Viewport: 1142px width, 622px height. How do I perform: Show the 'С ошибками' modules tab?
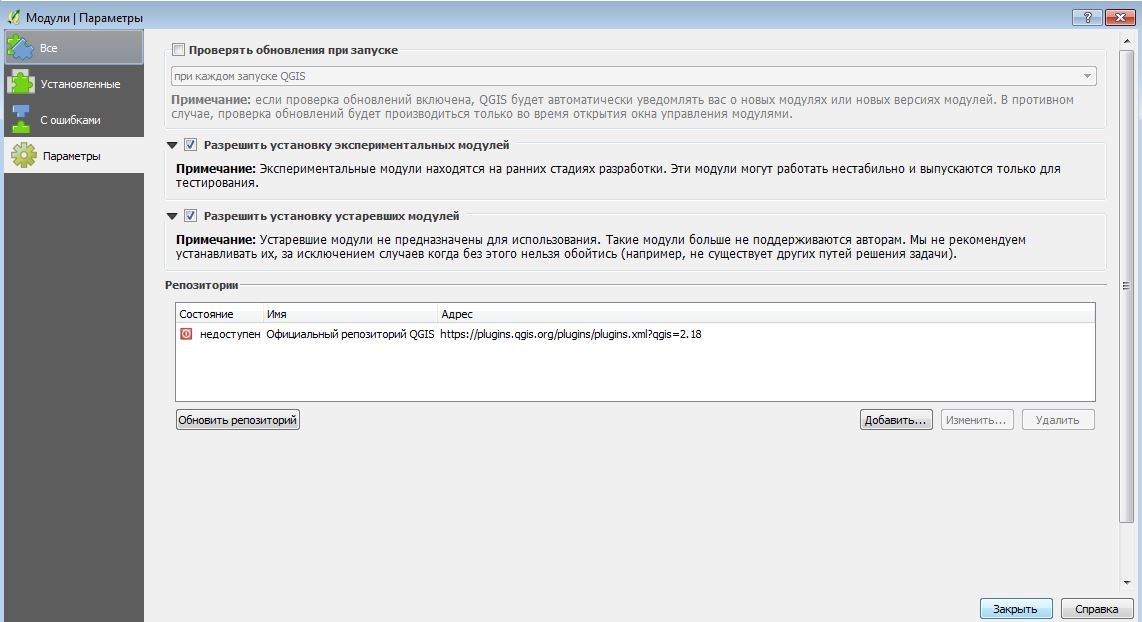coord(74,119)
